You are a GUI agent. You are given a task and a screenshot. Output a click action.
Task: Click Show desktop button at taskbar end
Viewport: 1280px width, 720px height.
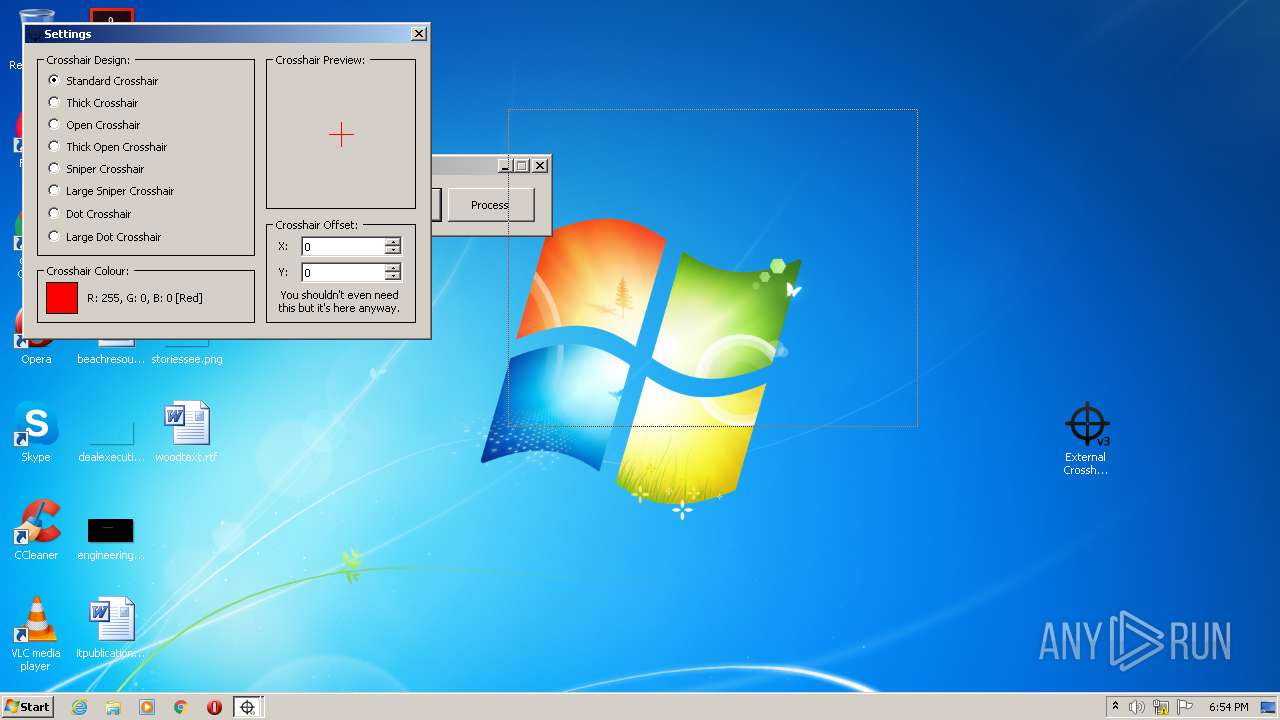(x=1269, y=707)
